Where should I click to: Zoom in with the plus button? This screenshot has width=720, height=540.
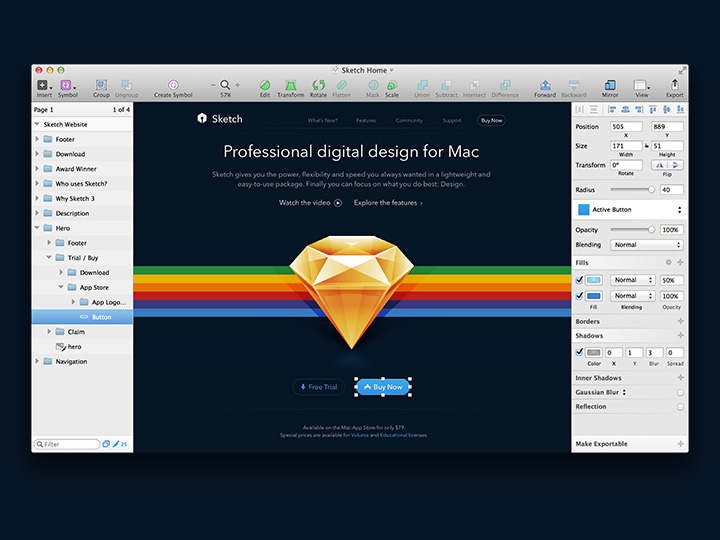click(237, 85)
